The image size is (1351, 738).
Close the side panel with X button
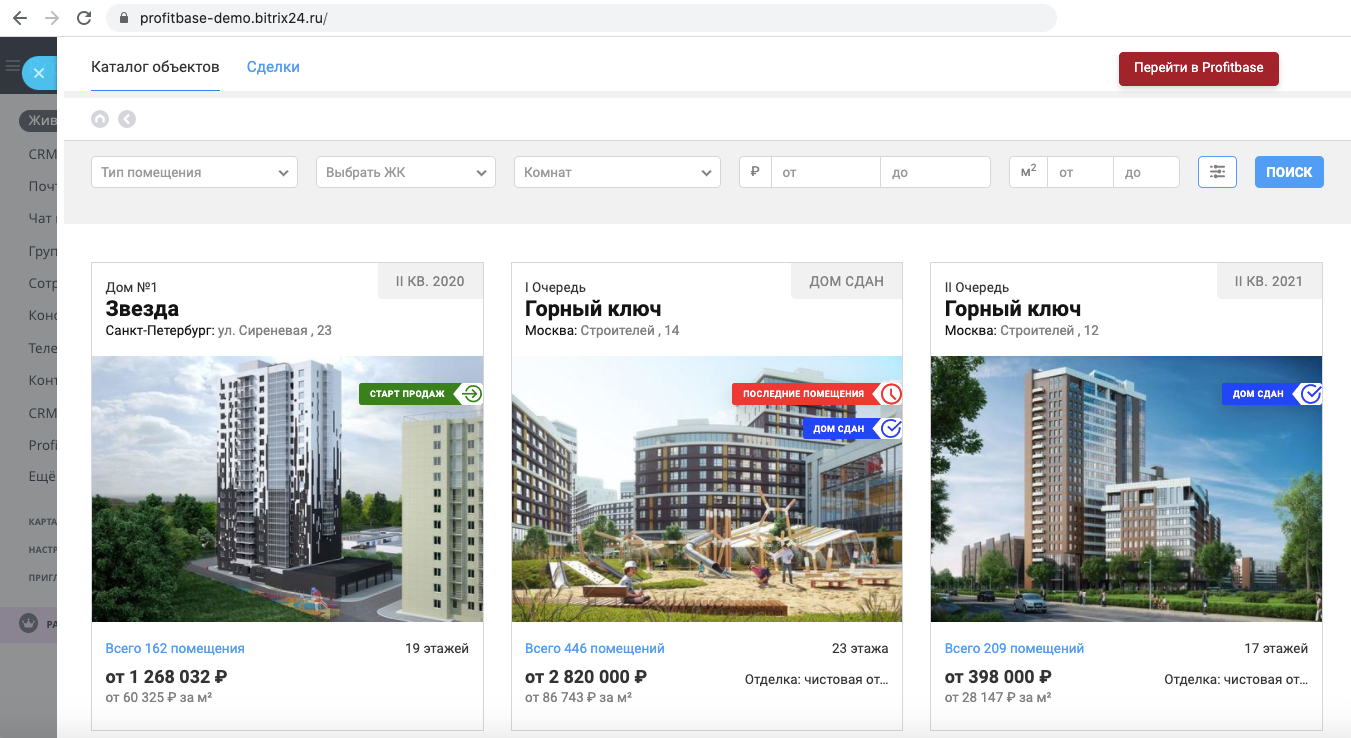(x=39, y=73)
